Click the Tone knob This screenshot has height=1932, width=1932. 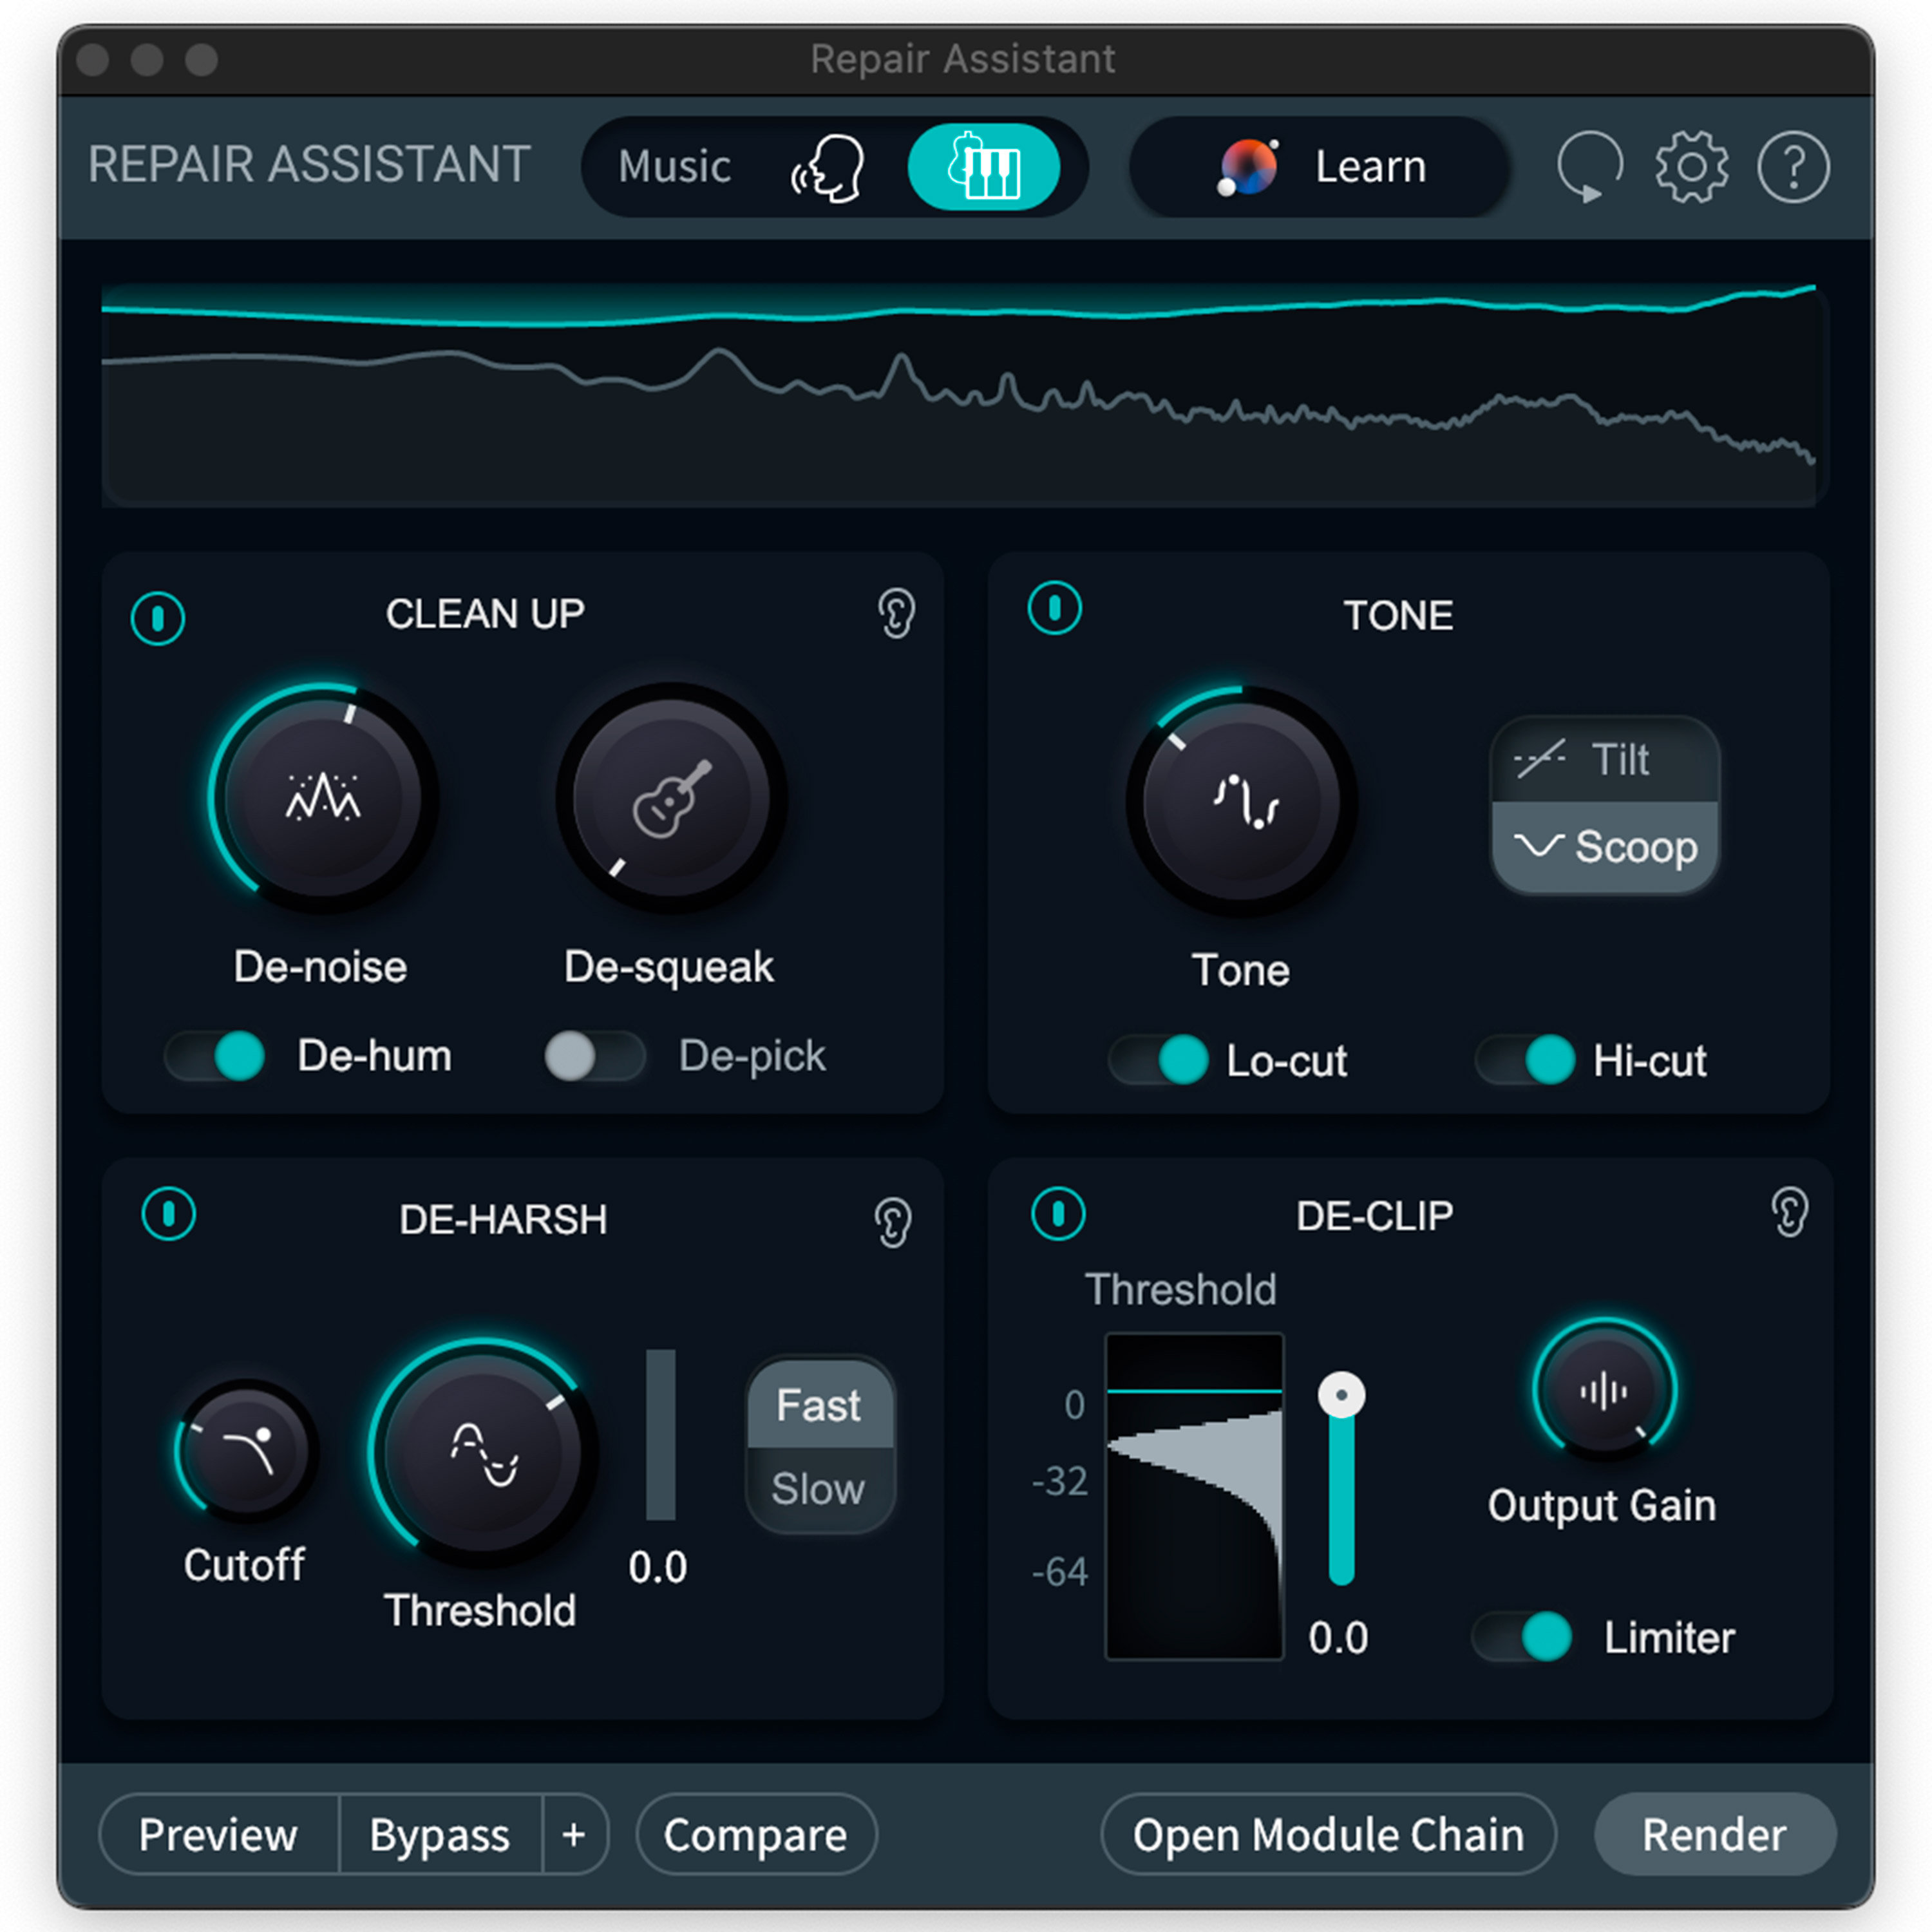point(1241,801)
